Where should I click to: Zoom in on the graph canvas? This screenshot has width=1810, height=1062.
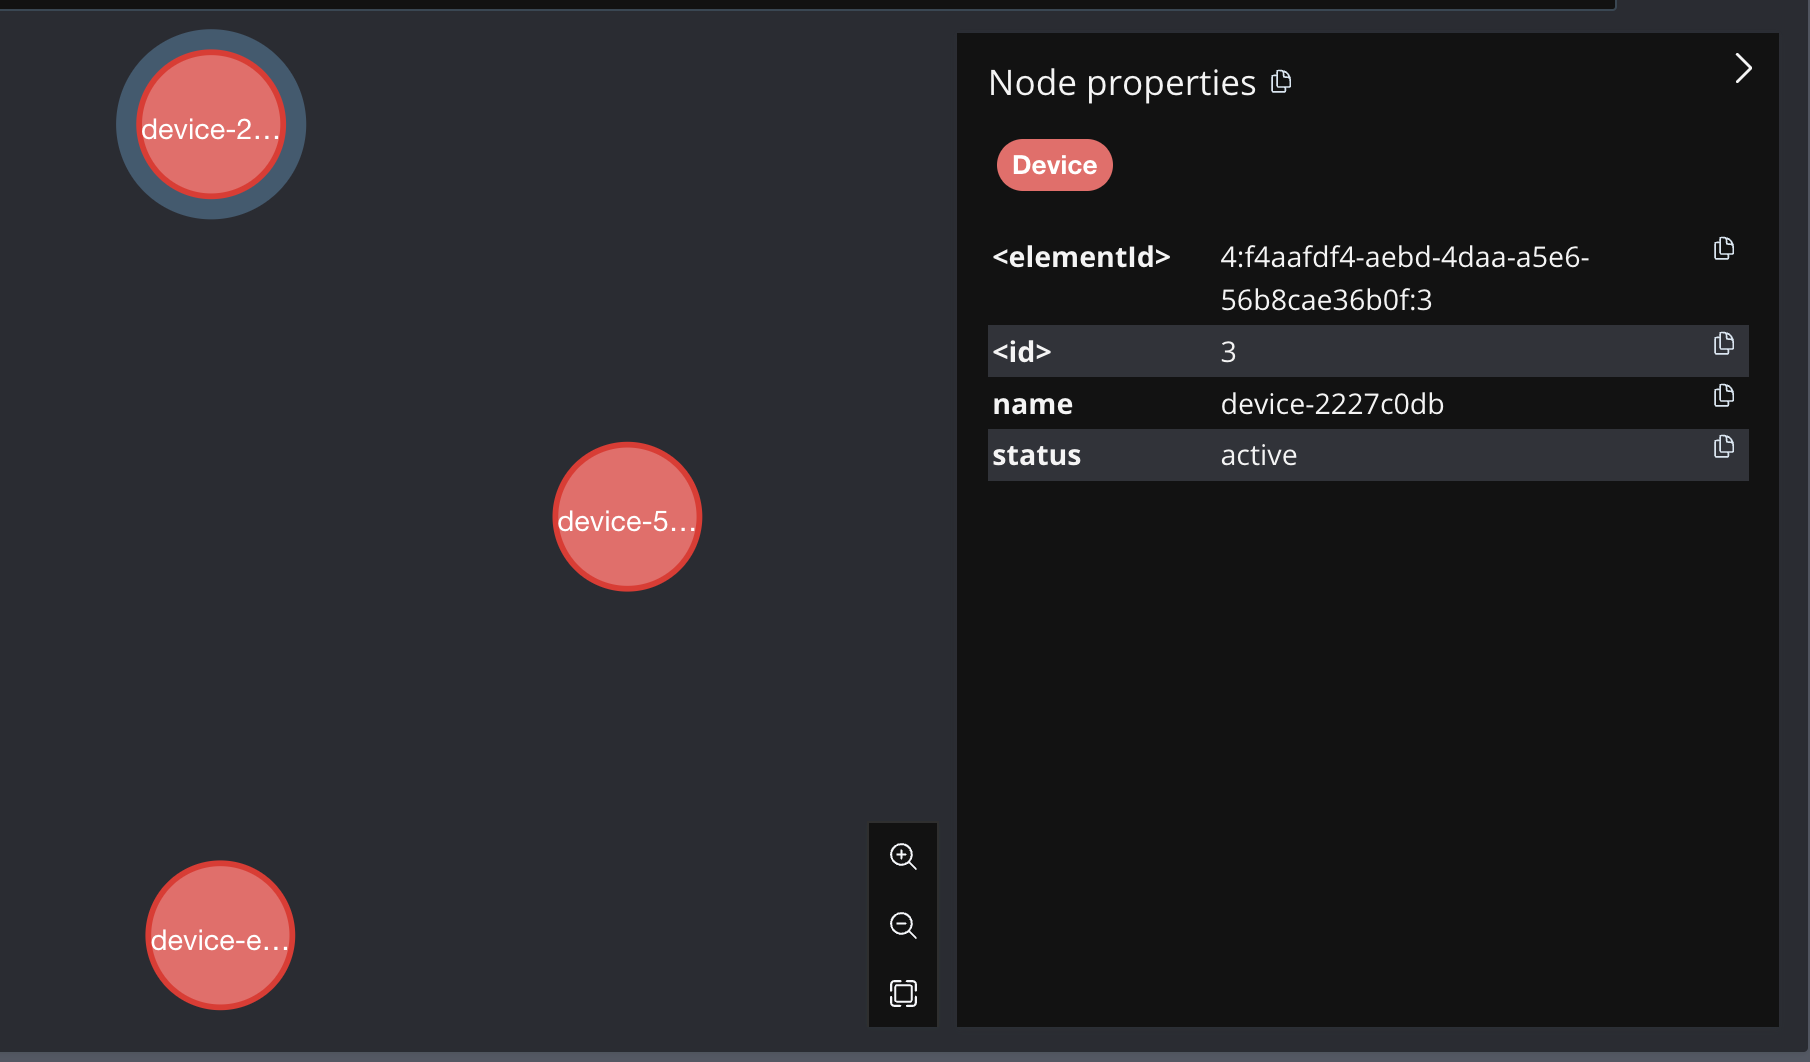coord(903,856)
